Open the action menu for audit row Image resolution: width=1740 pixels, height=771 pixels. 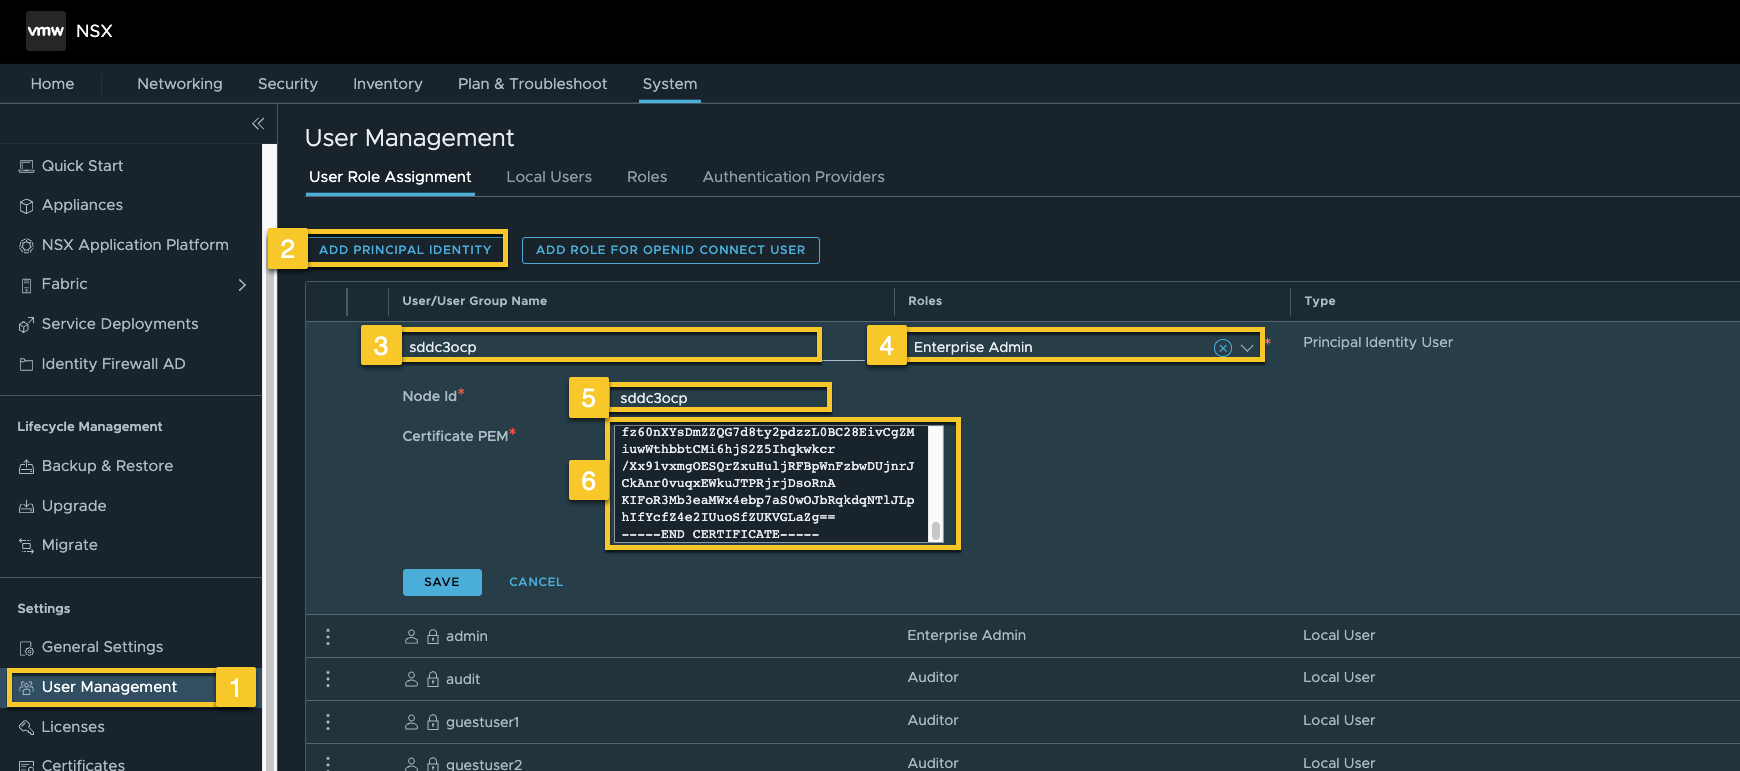[328, 679]
